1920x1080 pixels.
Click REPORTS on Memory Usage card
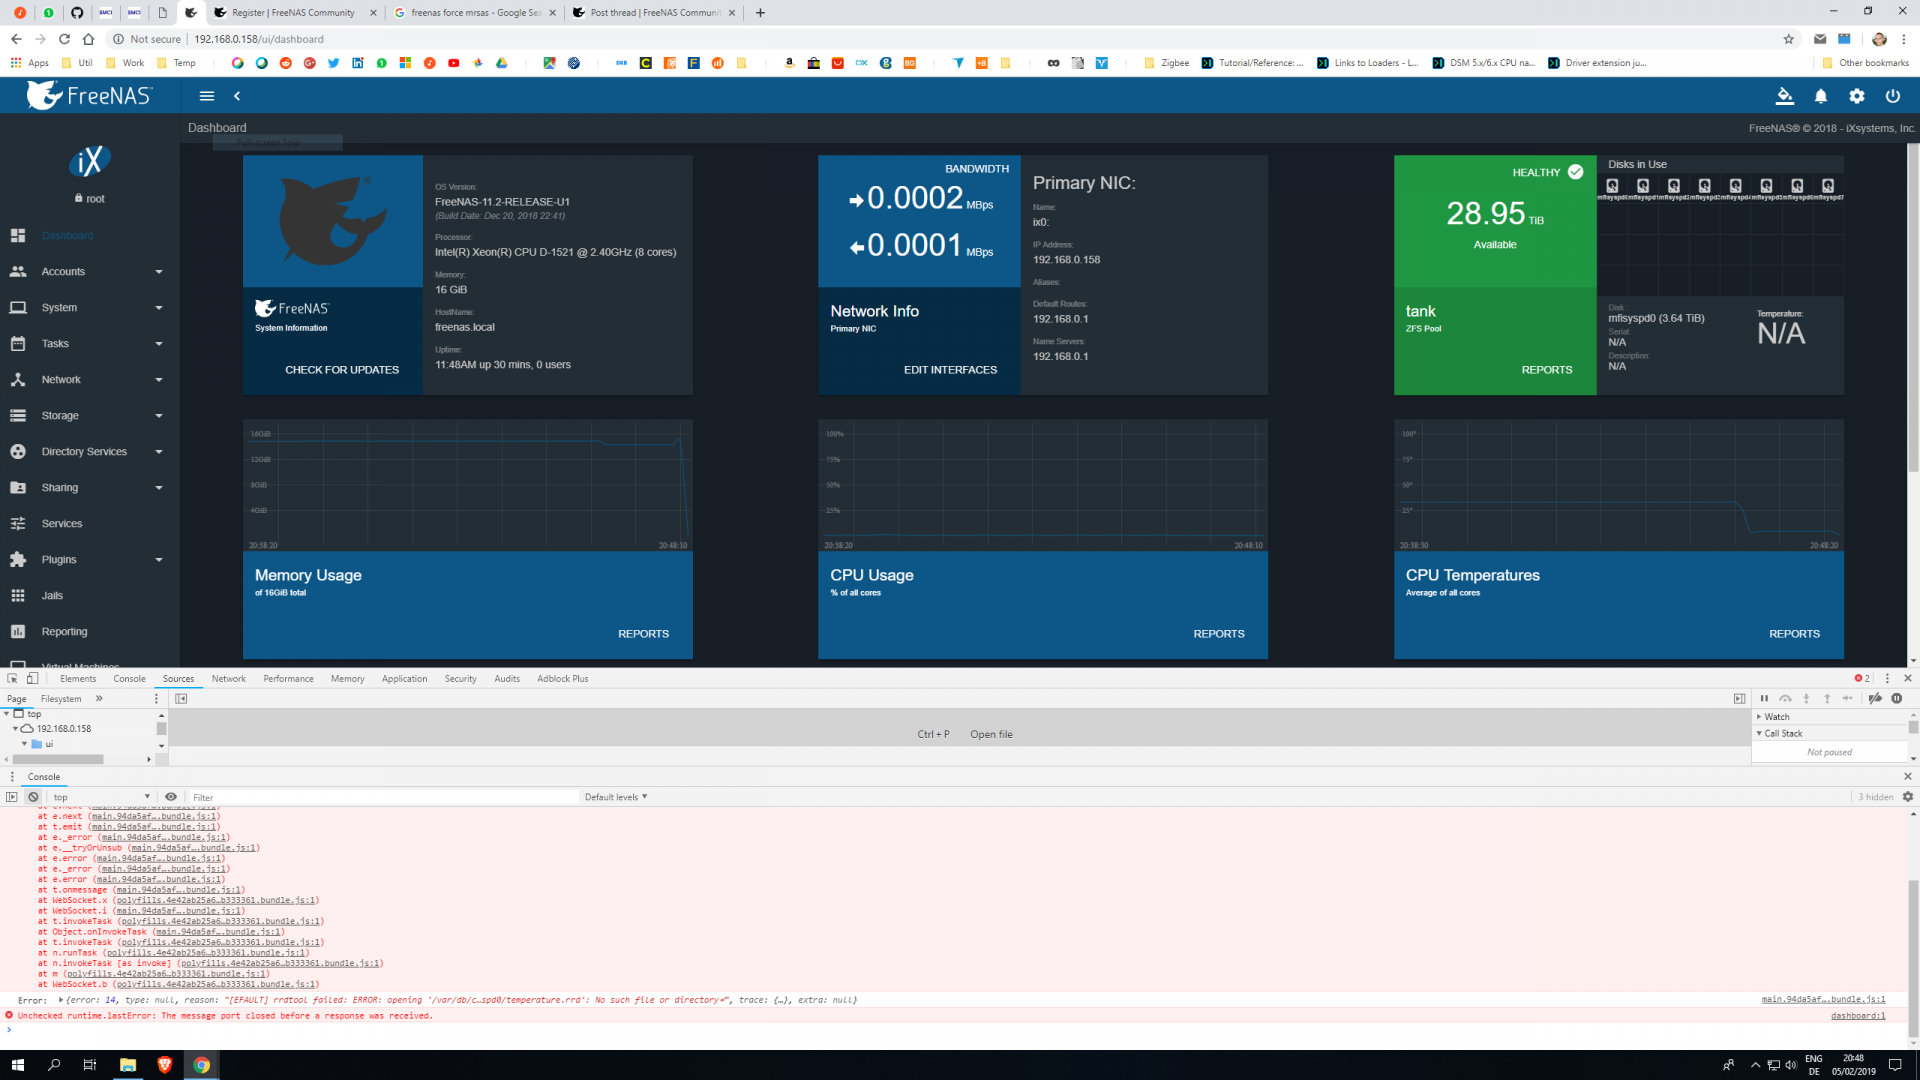(643, 634)
